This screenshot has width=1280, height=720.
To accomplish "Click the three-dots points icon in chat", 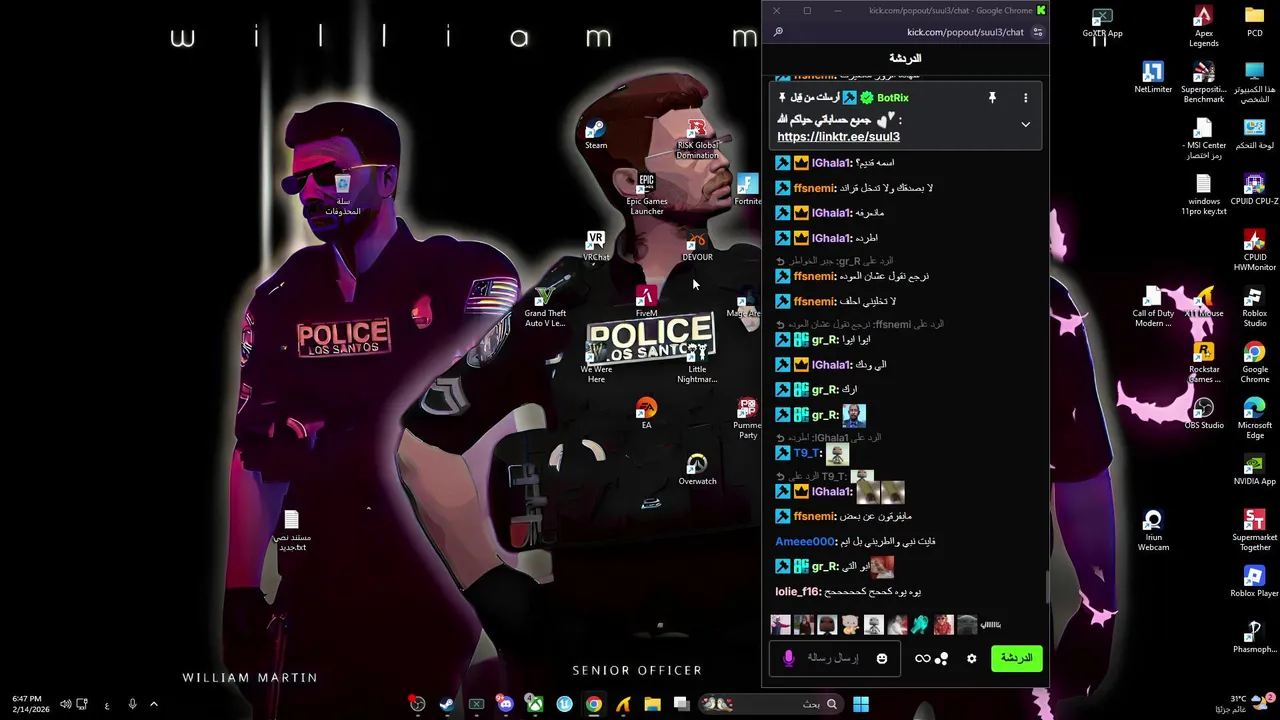I will coord(941,658).
